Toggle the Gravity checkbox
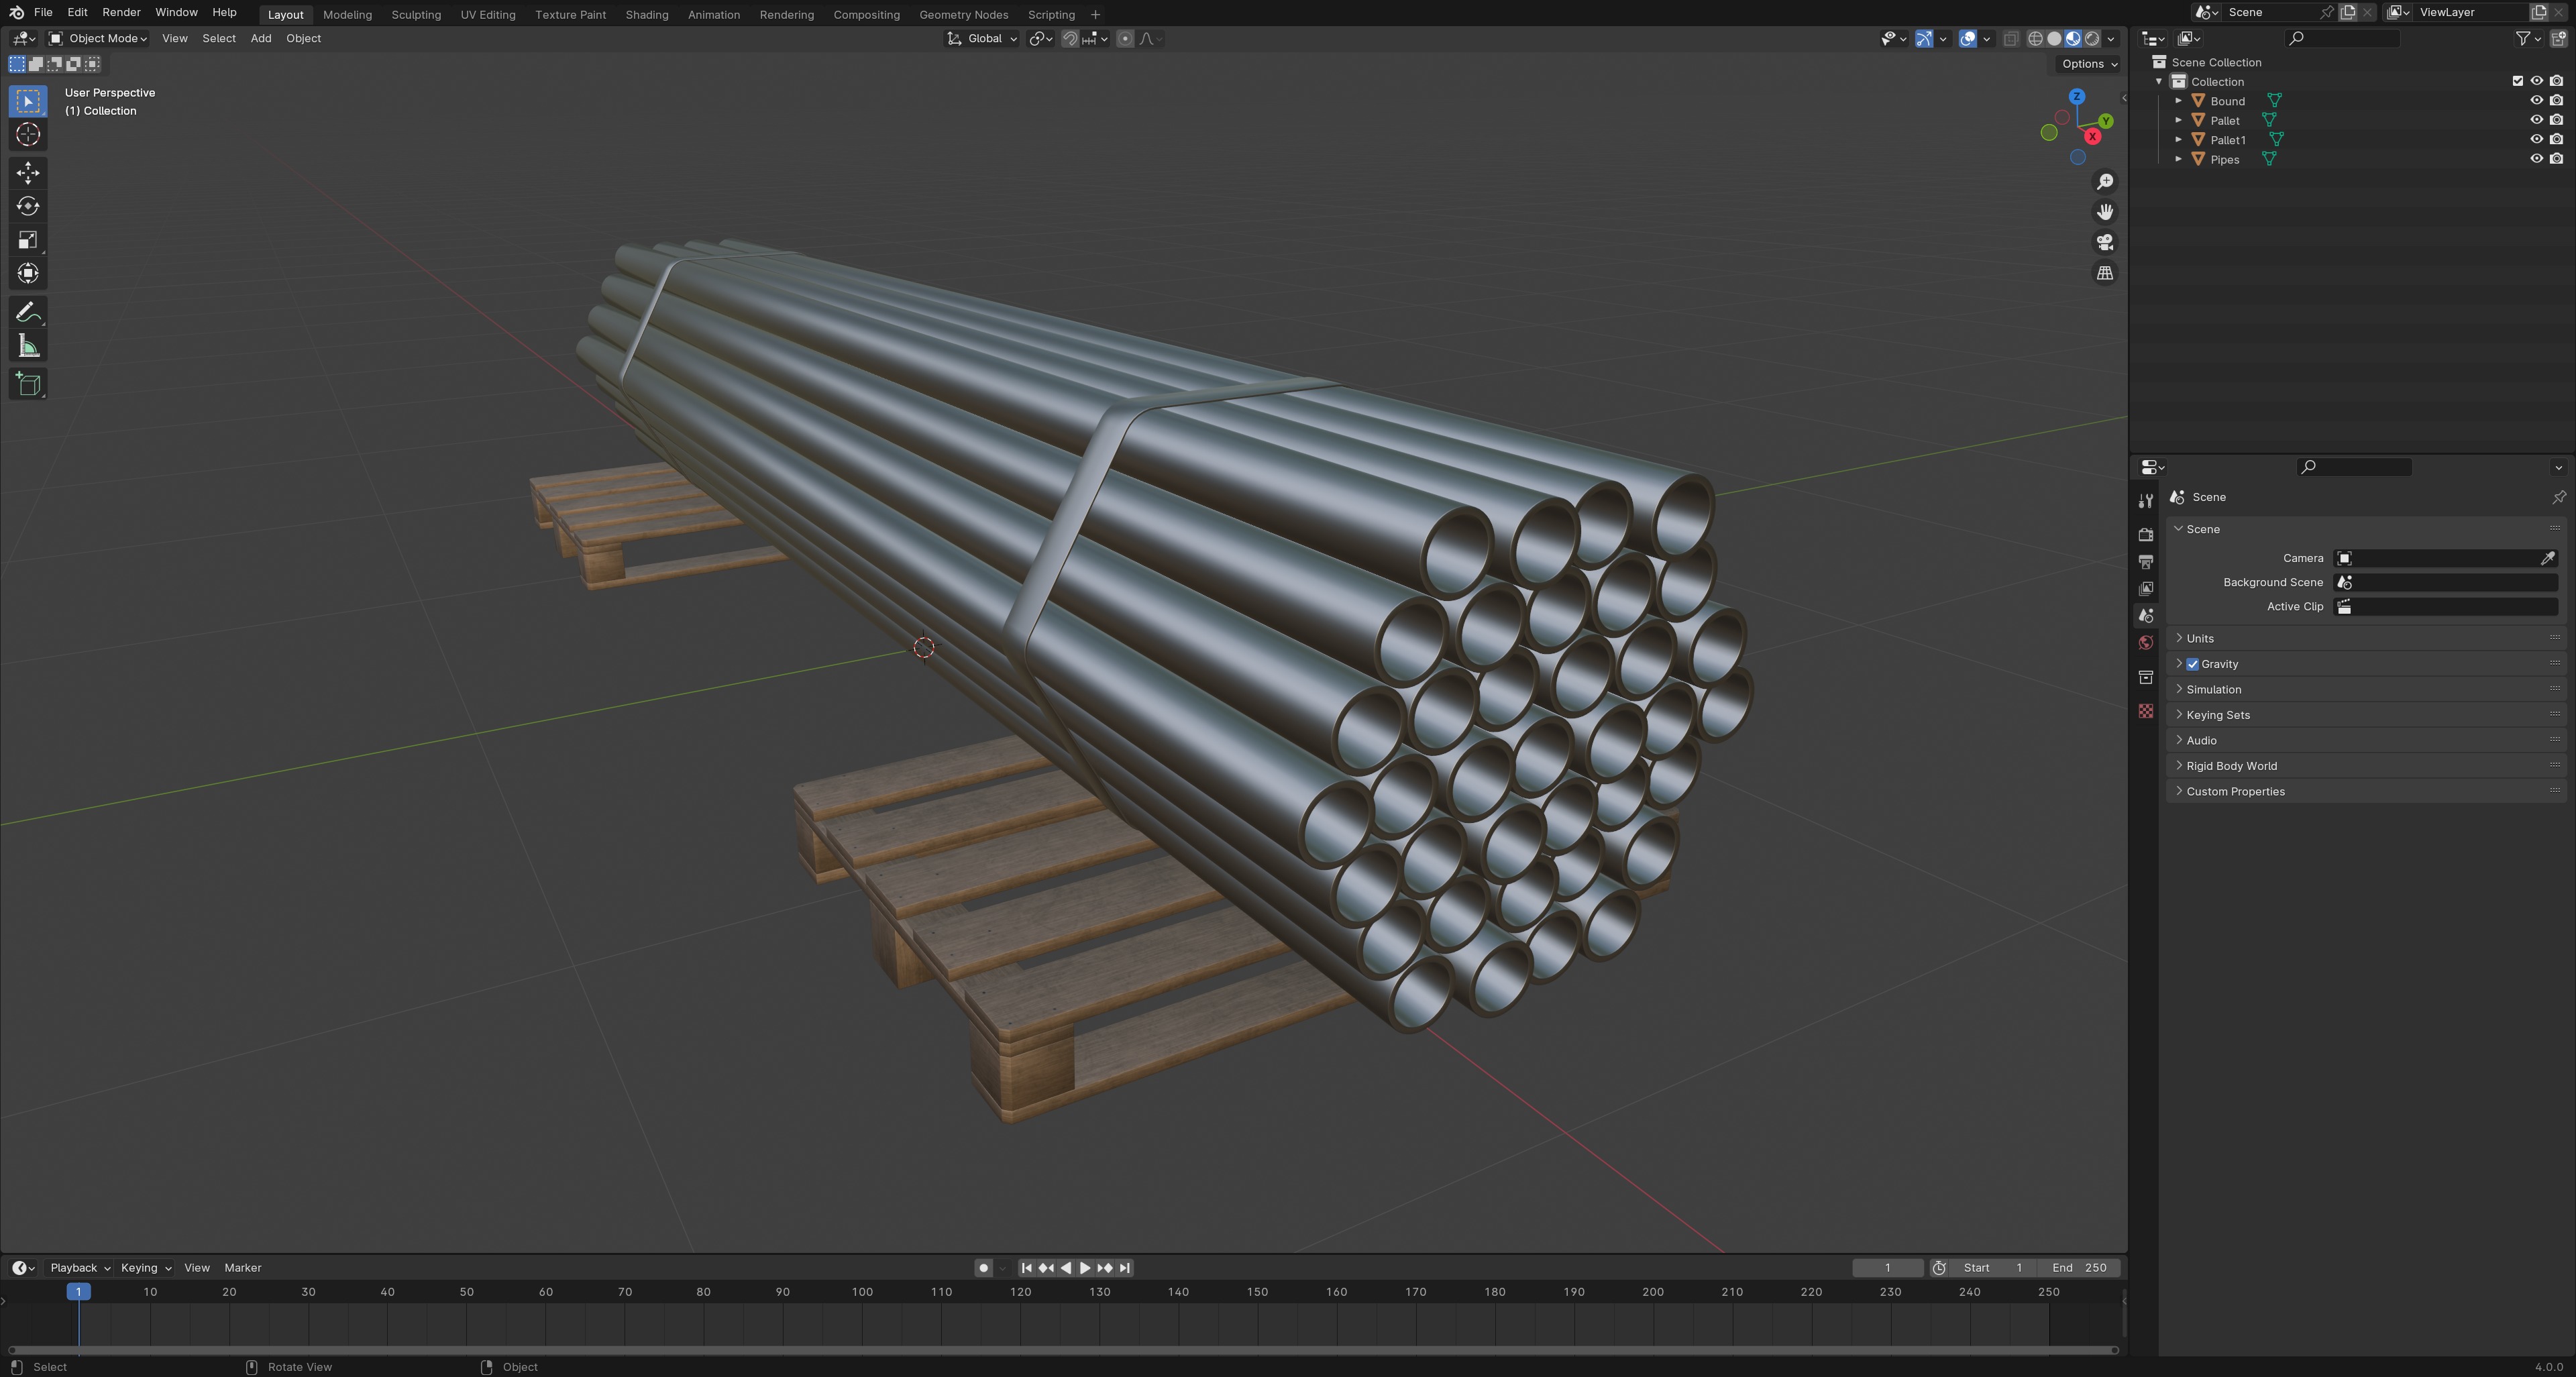Viewport: 2576px width, 1377px height. [2192, 664]
